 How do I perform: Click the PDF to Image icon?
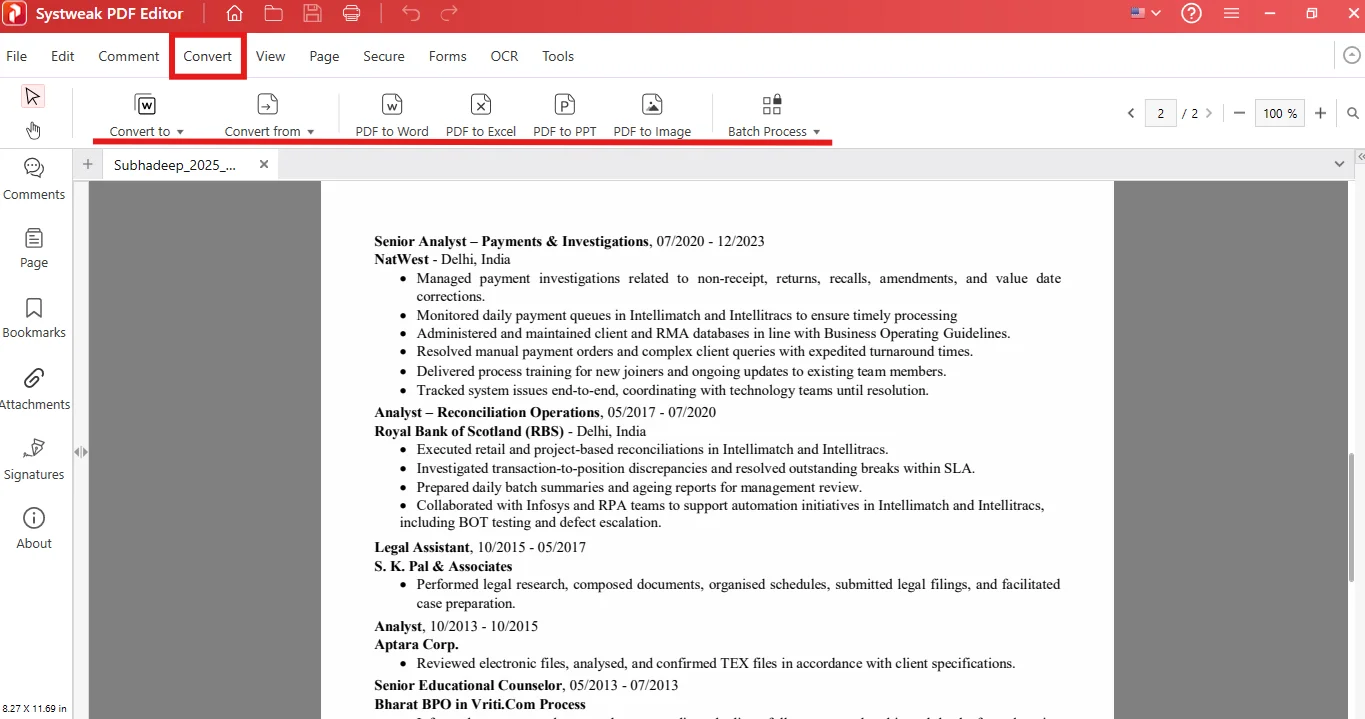[x=652, y=105]
